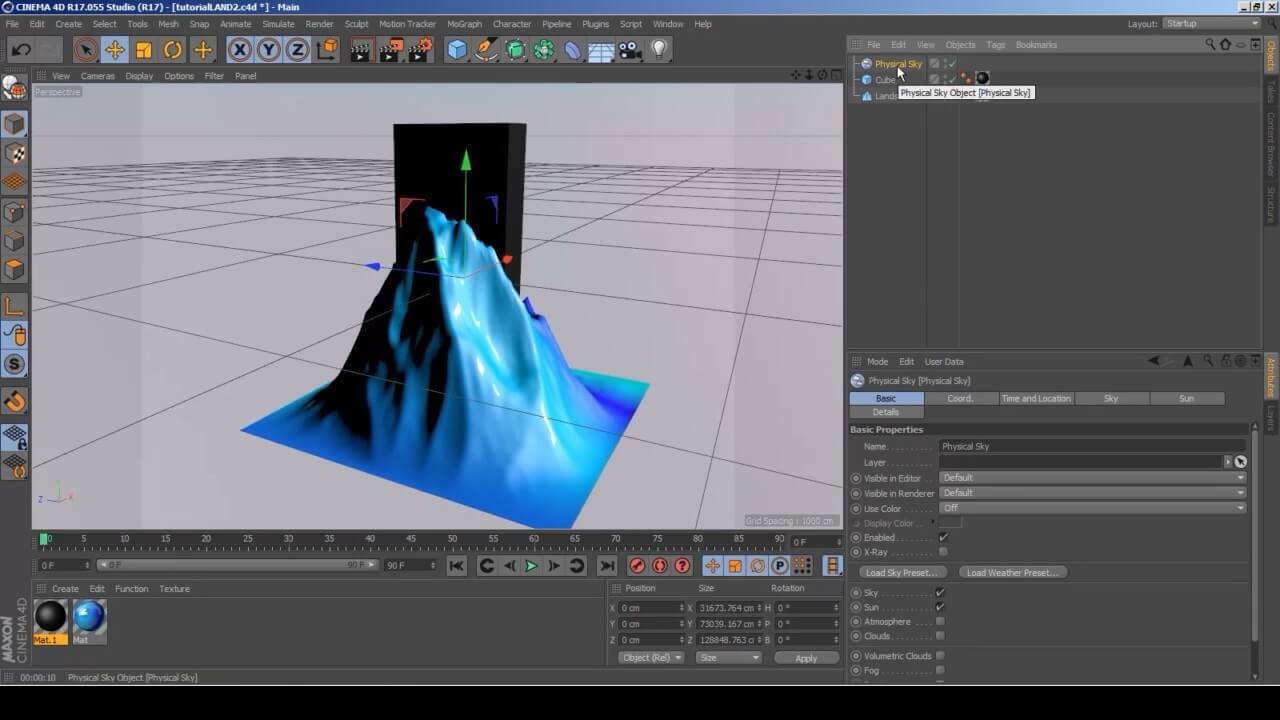
Task: Open the Use Color dropdown
Action: coord(1092,508)
